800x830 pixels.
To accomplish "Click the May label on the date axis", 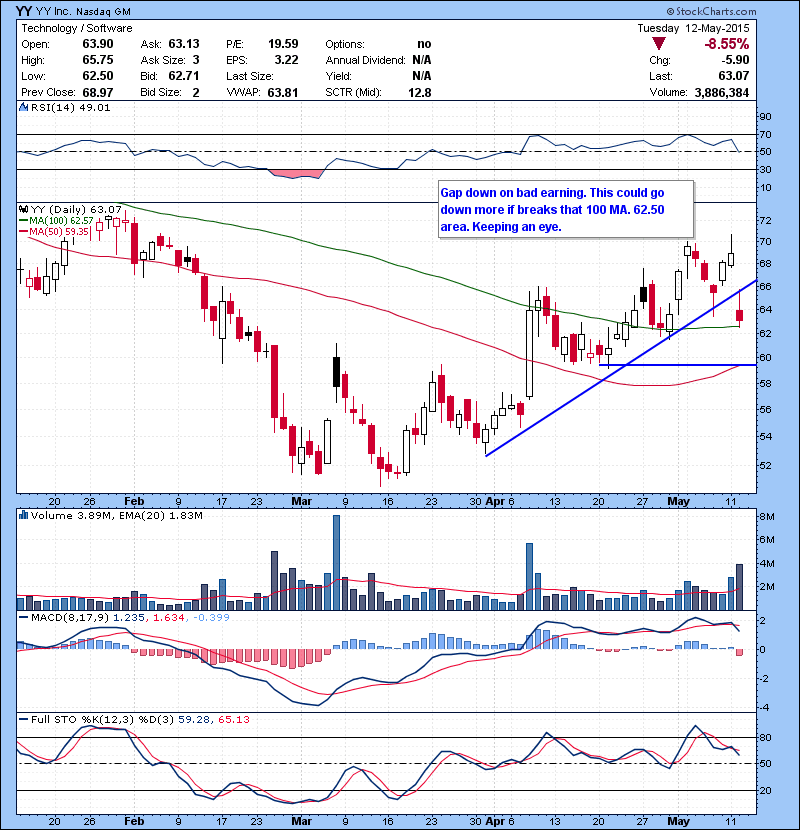I will coord(679,500).
